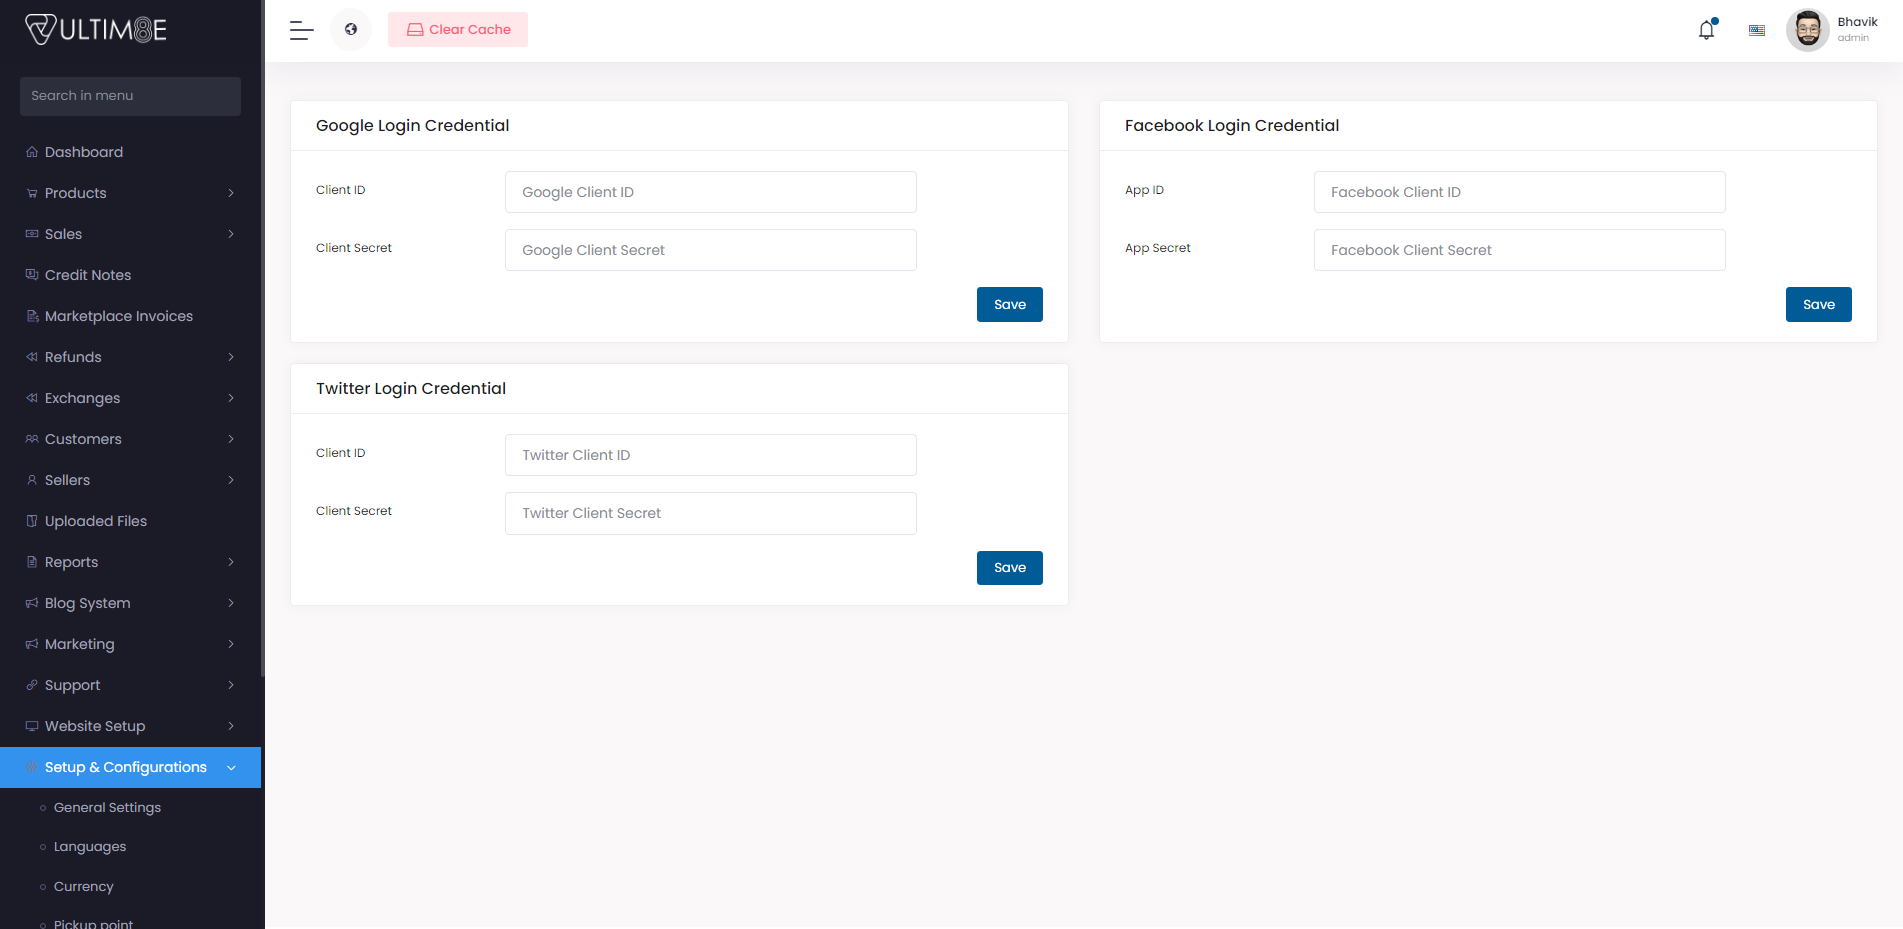Click the Clear Cache button
Viewport: 1903px width, 929px height.
(457, 29)
